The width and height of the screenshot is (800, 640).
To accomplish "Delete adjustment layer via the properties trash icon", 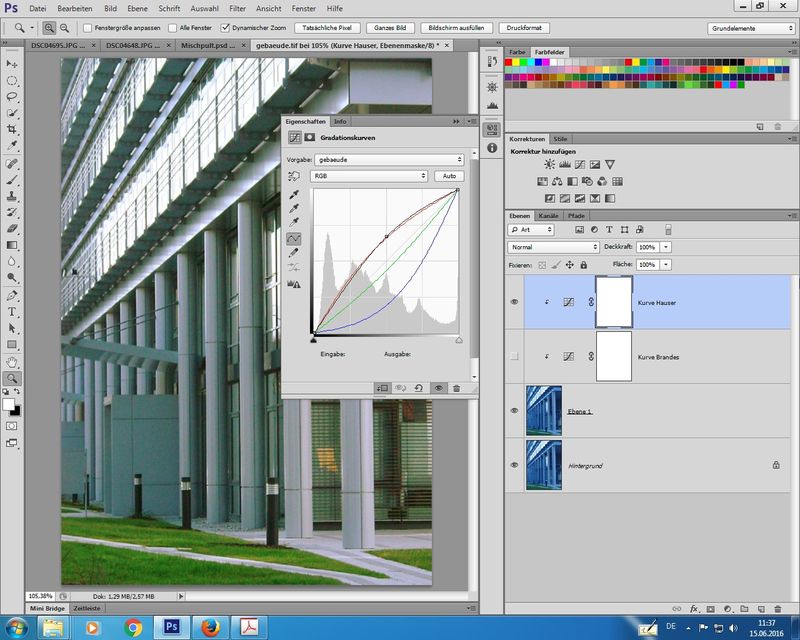I will pos(456,388).
